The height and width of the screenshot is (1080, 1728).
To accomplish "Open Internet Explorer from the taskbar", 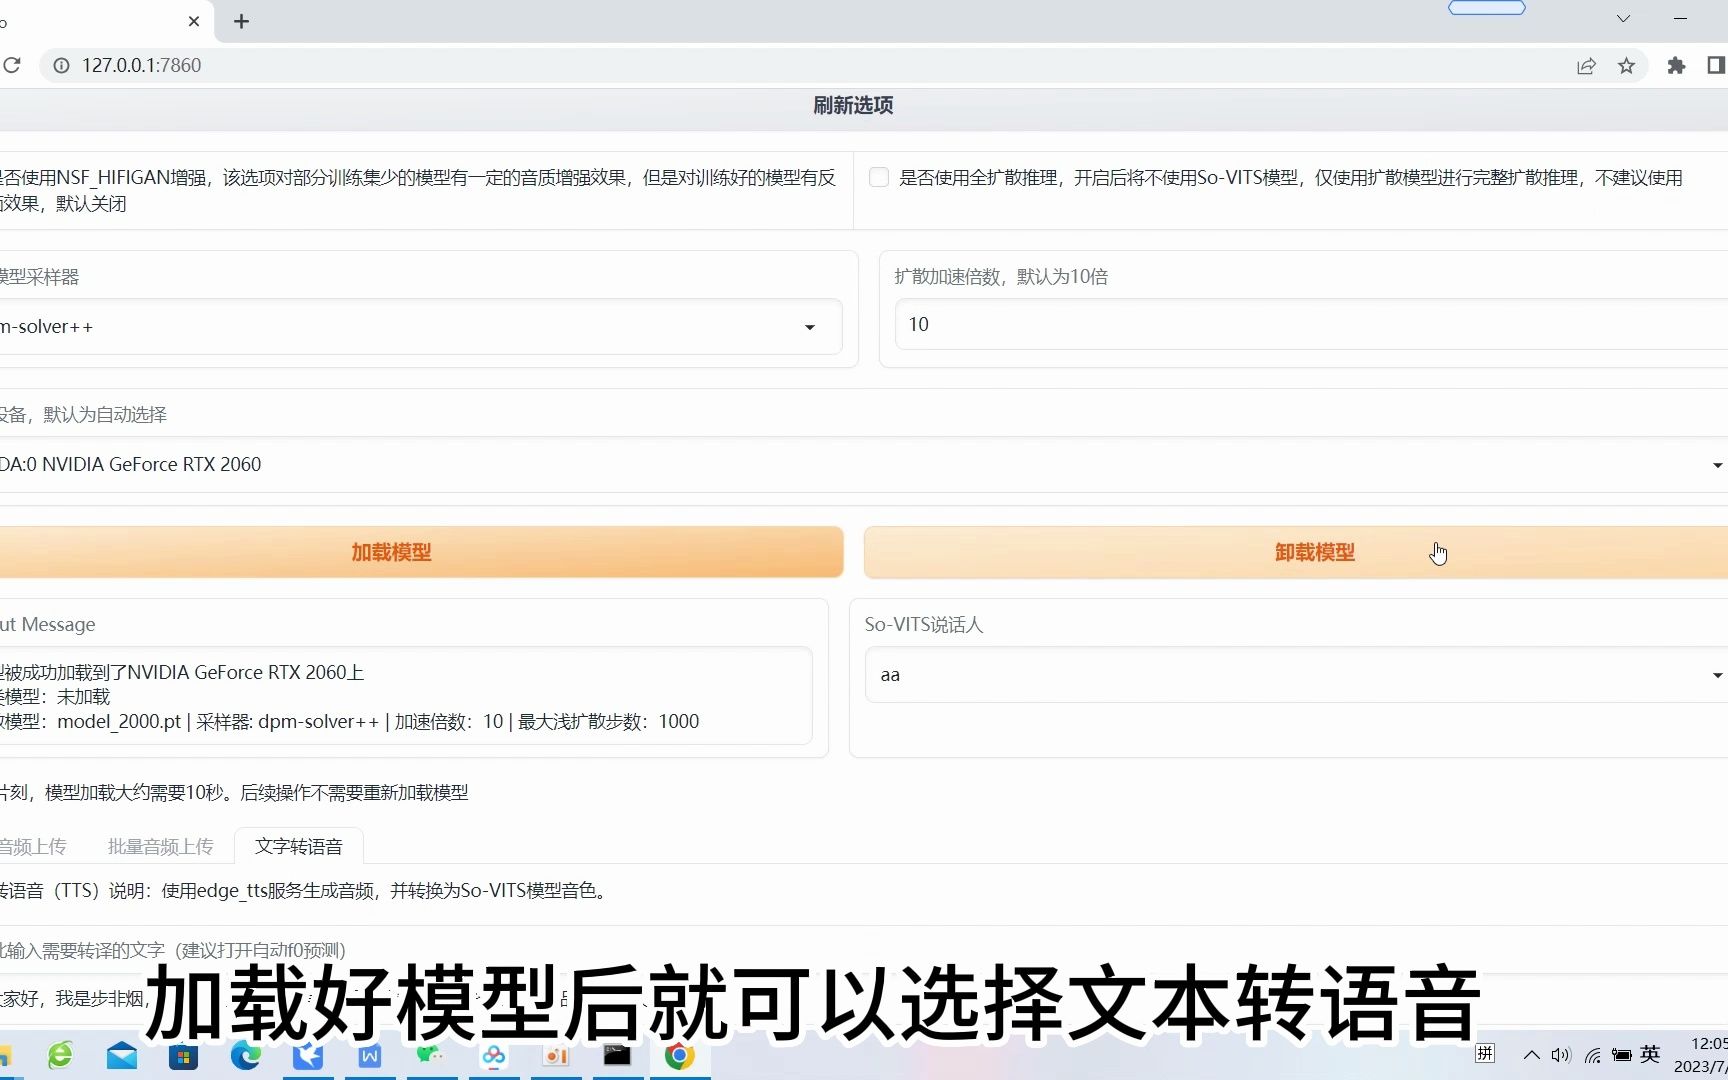I will [x=60, y=1056].
